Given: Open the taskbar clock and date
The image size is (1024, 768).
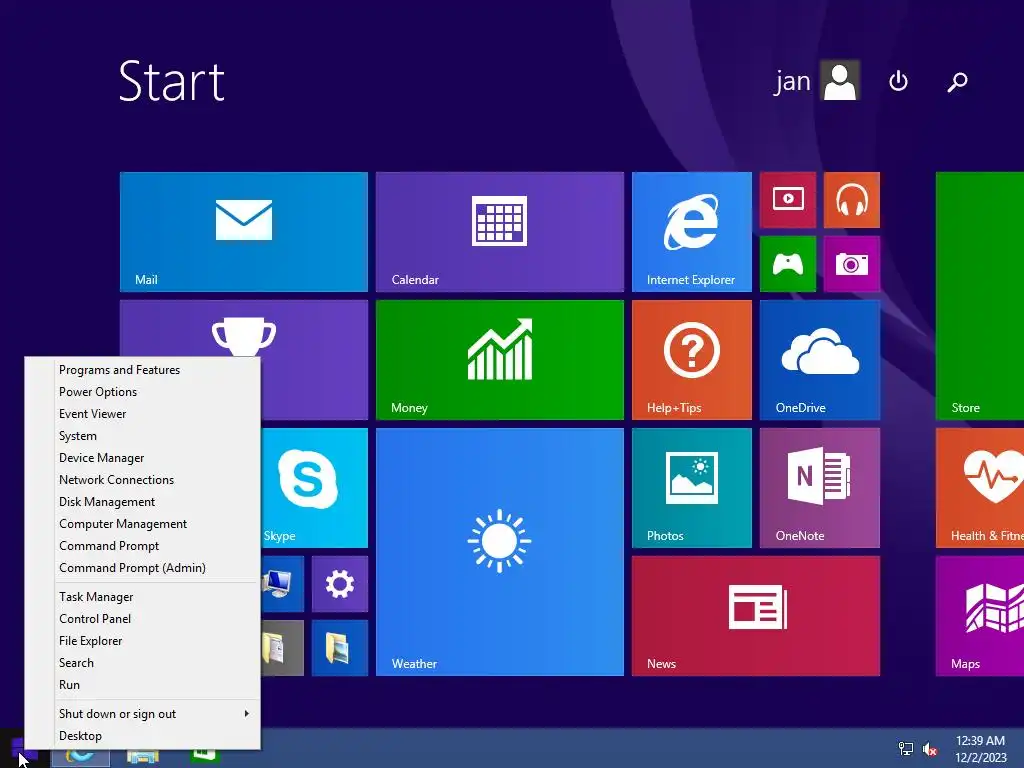Looking at the screenshot, I should tap(981, 749).
